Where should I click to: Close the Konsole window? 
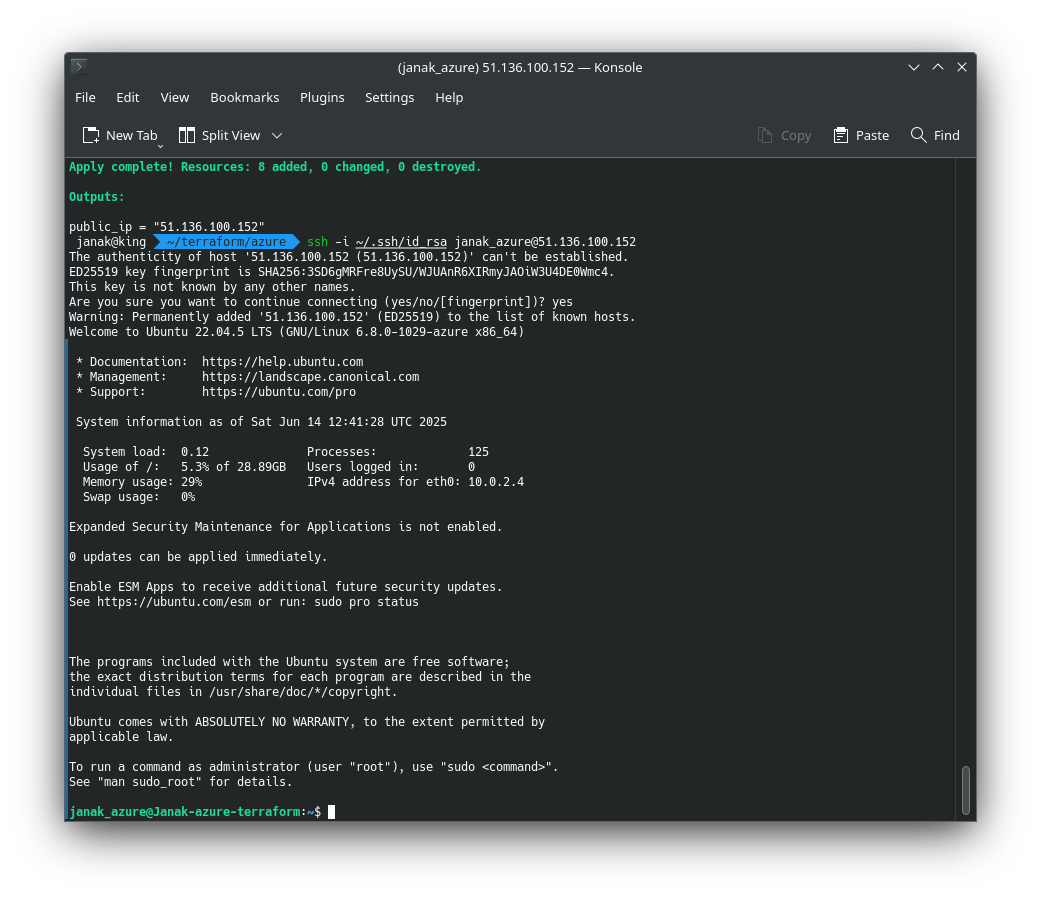(962, 67)
